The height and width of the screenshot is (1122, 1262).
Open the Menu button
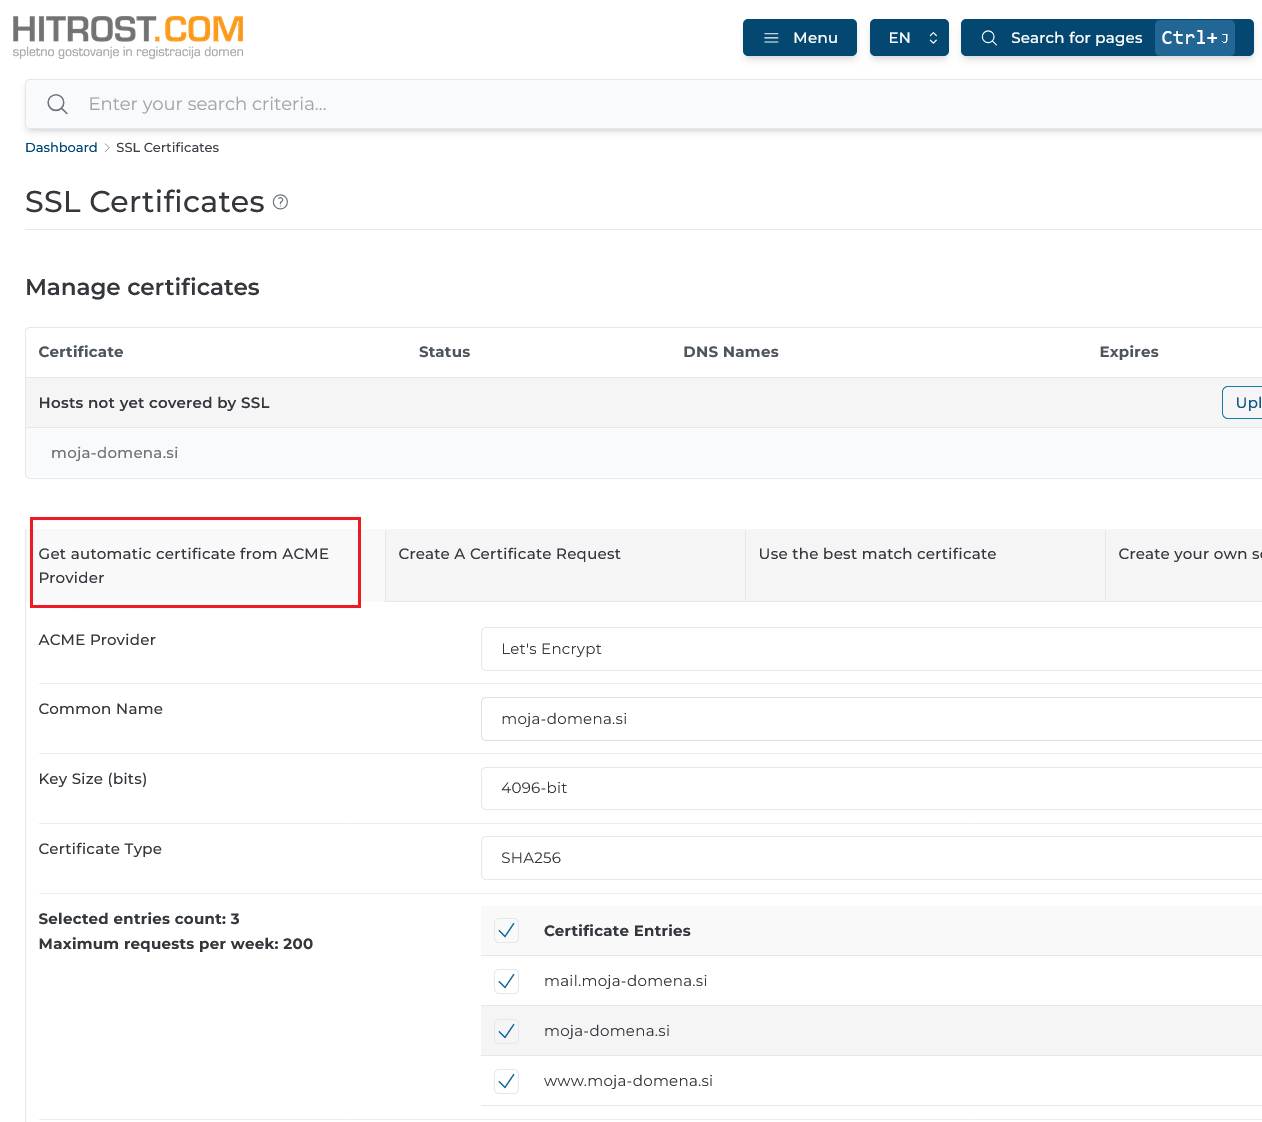[800, 38]
